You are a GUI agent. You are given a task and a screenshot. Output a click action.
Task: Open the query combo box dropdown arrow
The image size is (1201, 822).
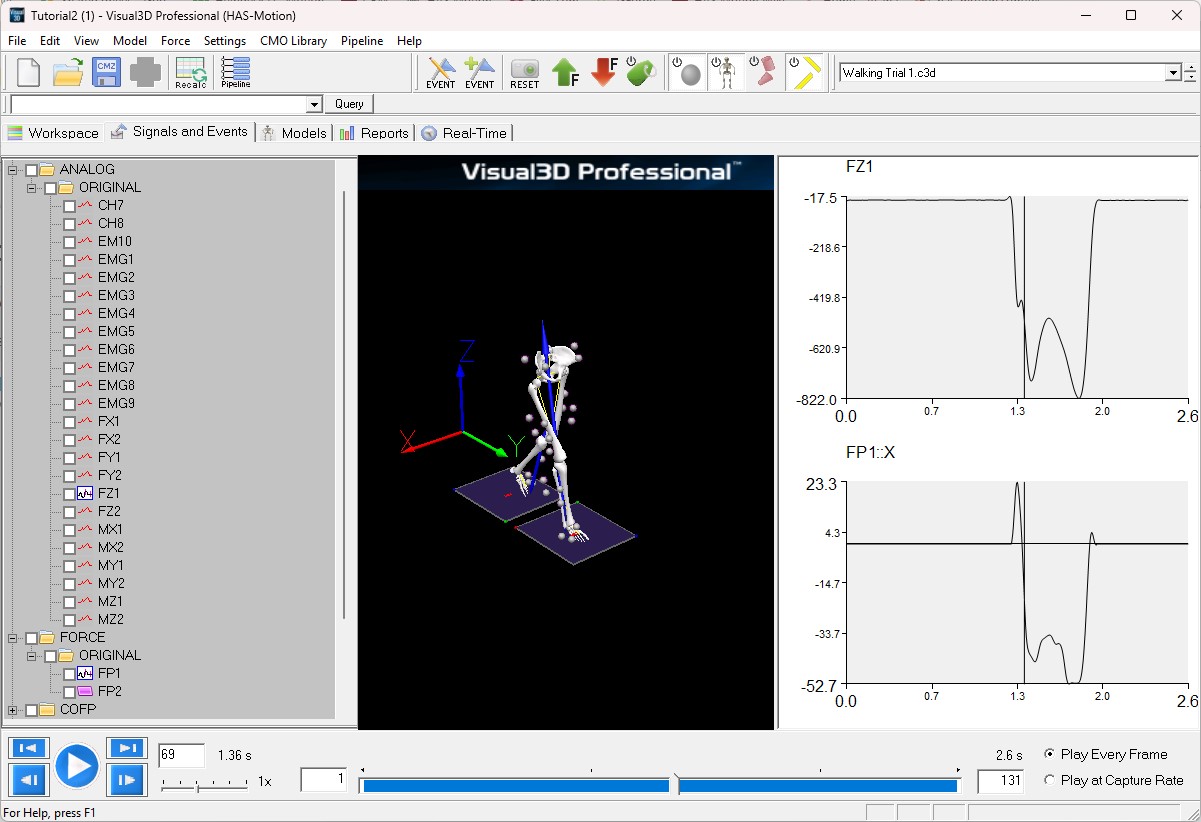click(x=314, y=104)
